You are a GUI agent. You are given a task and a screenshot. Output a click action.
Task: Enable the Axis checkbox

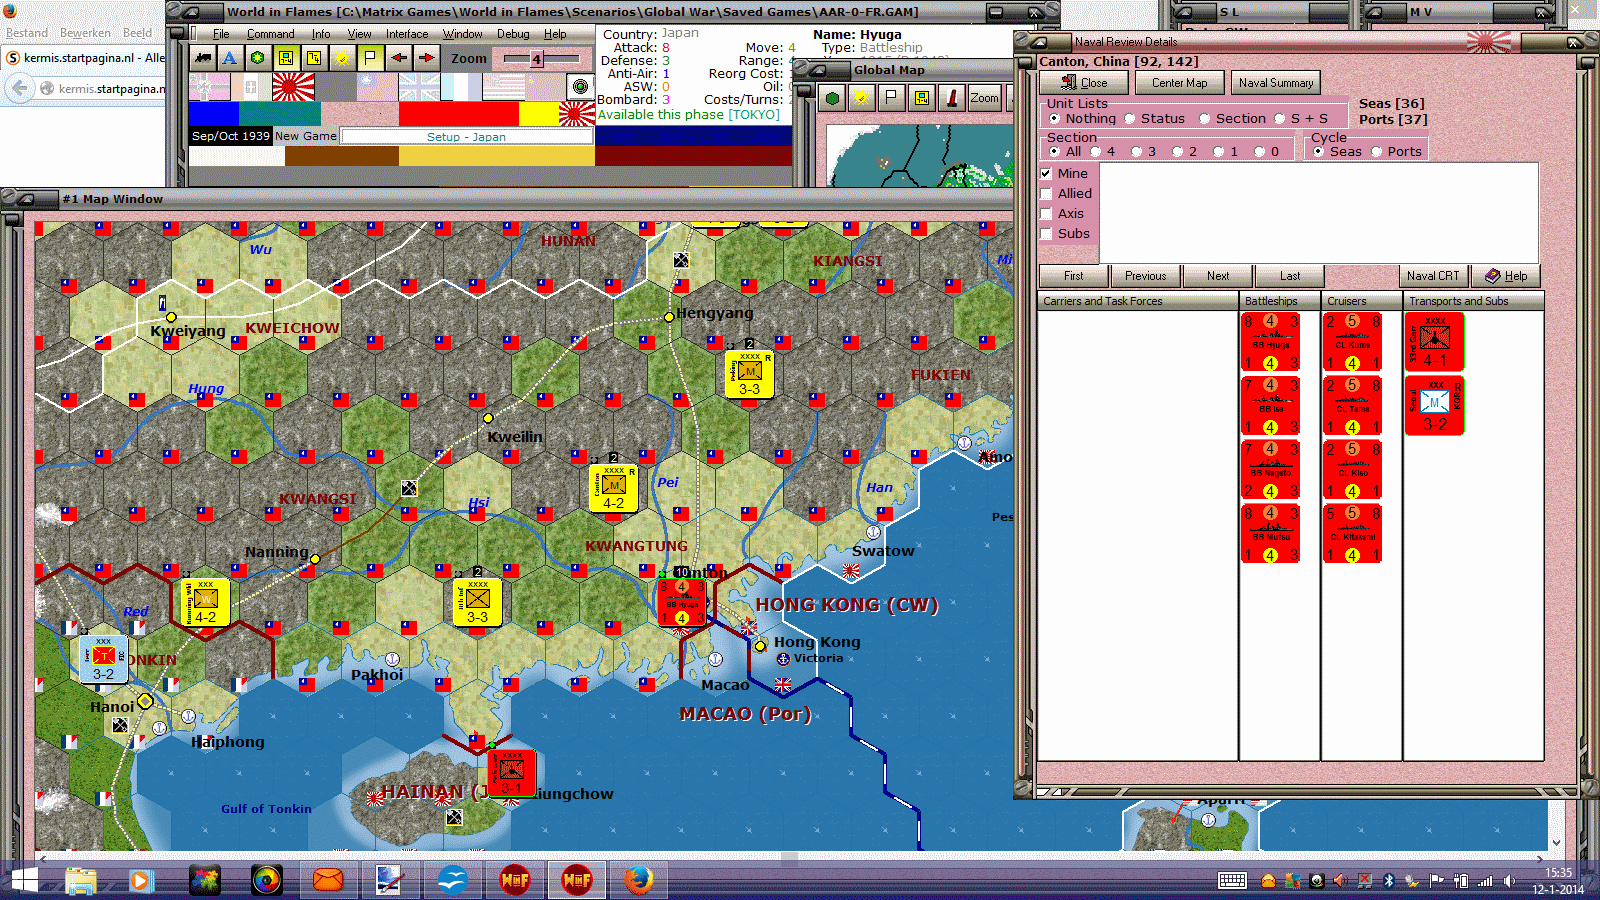1046,214
